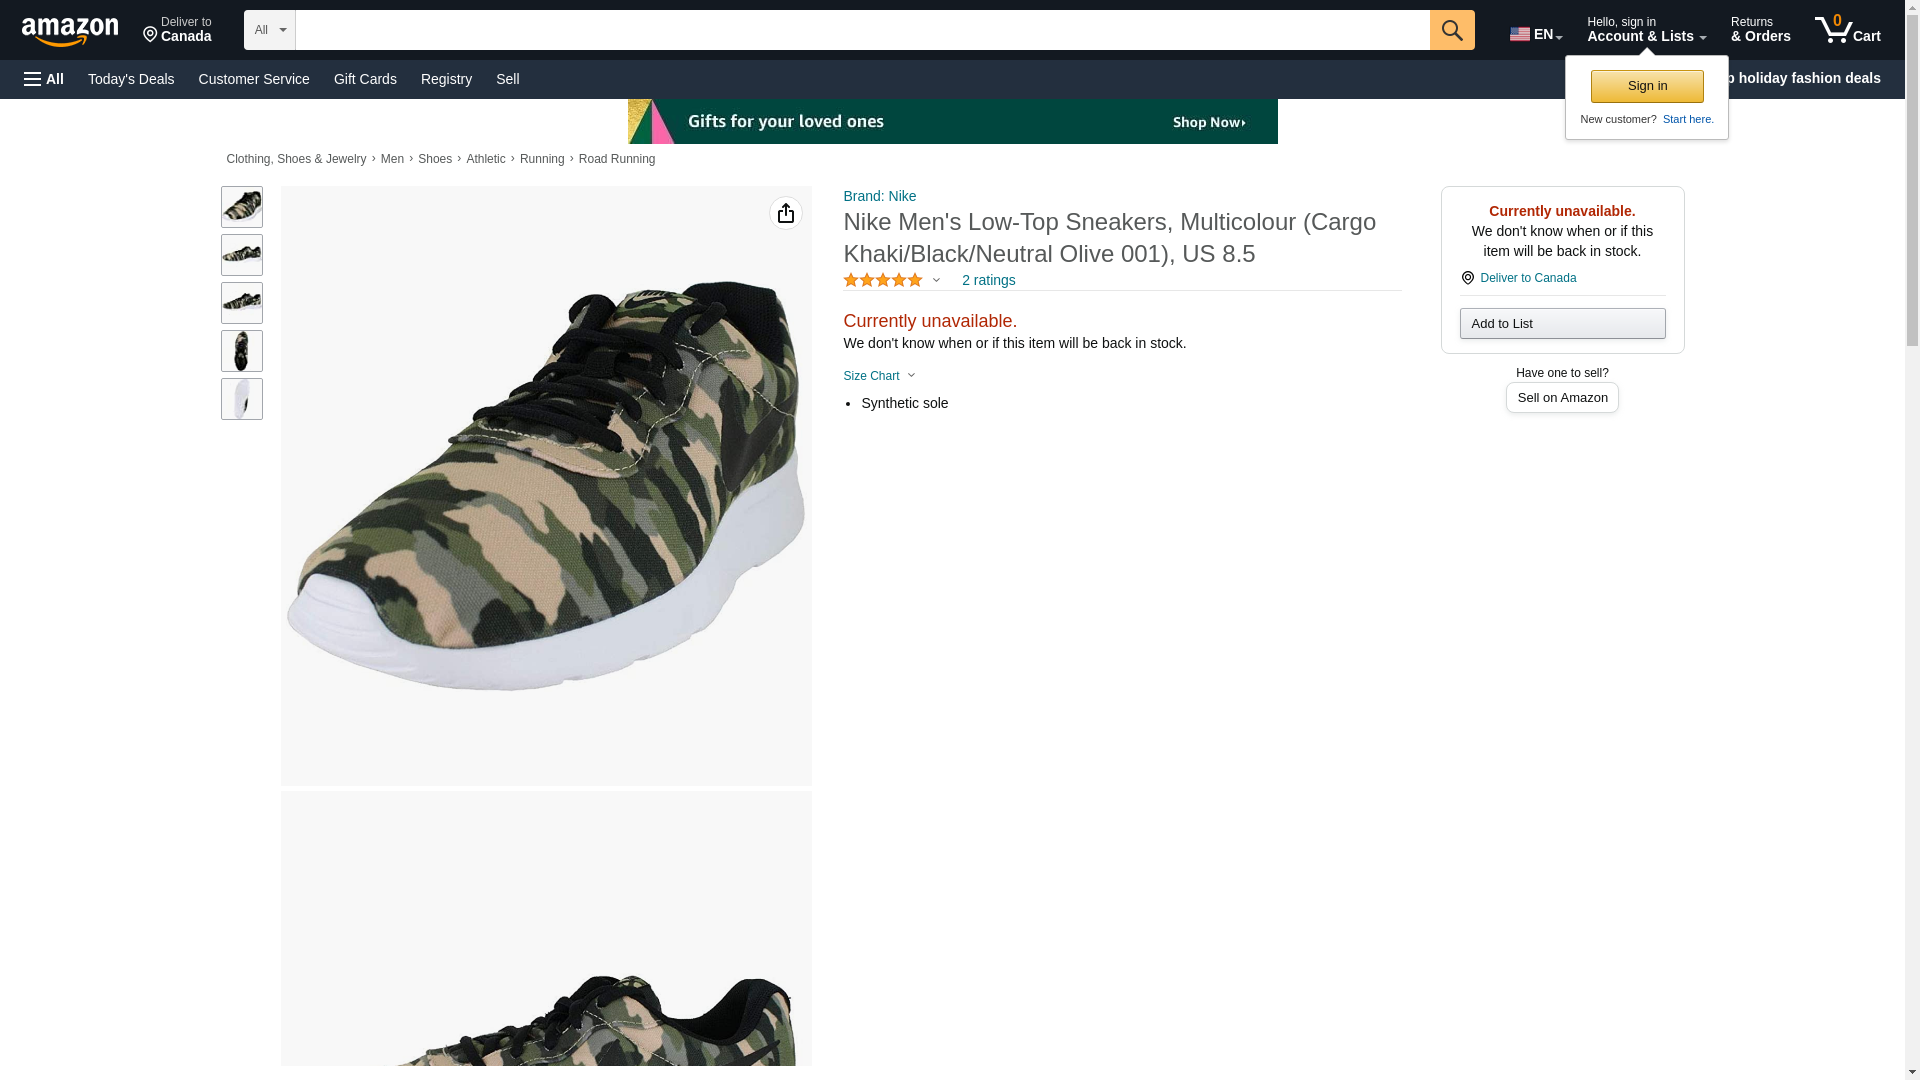The width and height of the screenshot is (1920, 1080).
Task: Select the first shoe thumbnail image
Action: tap(241, 207)
